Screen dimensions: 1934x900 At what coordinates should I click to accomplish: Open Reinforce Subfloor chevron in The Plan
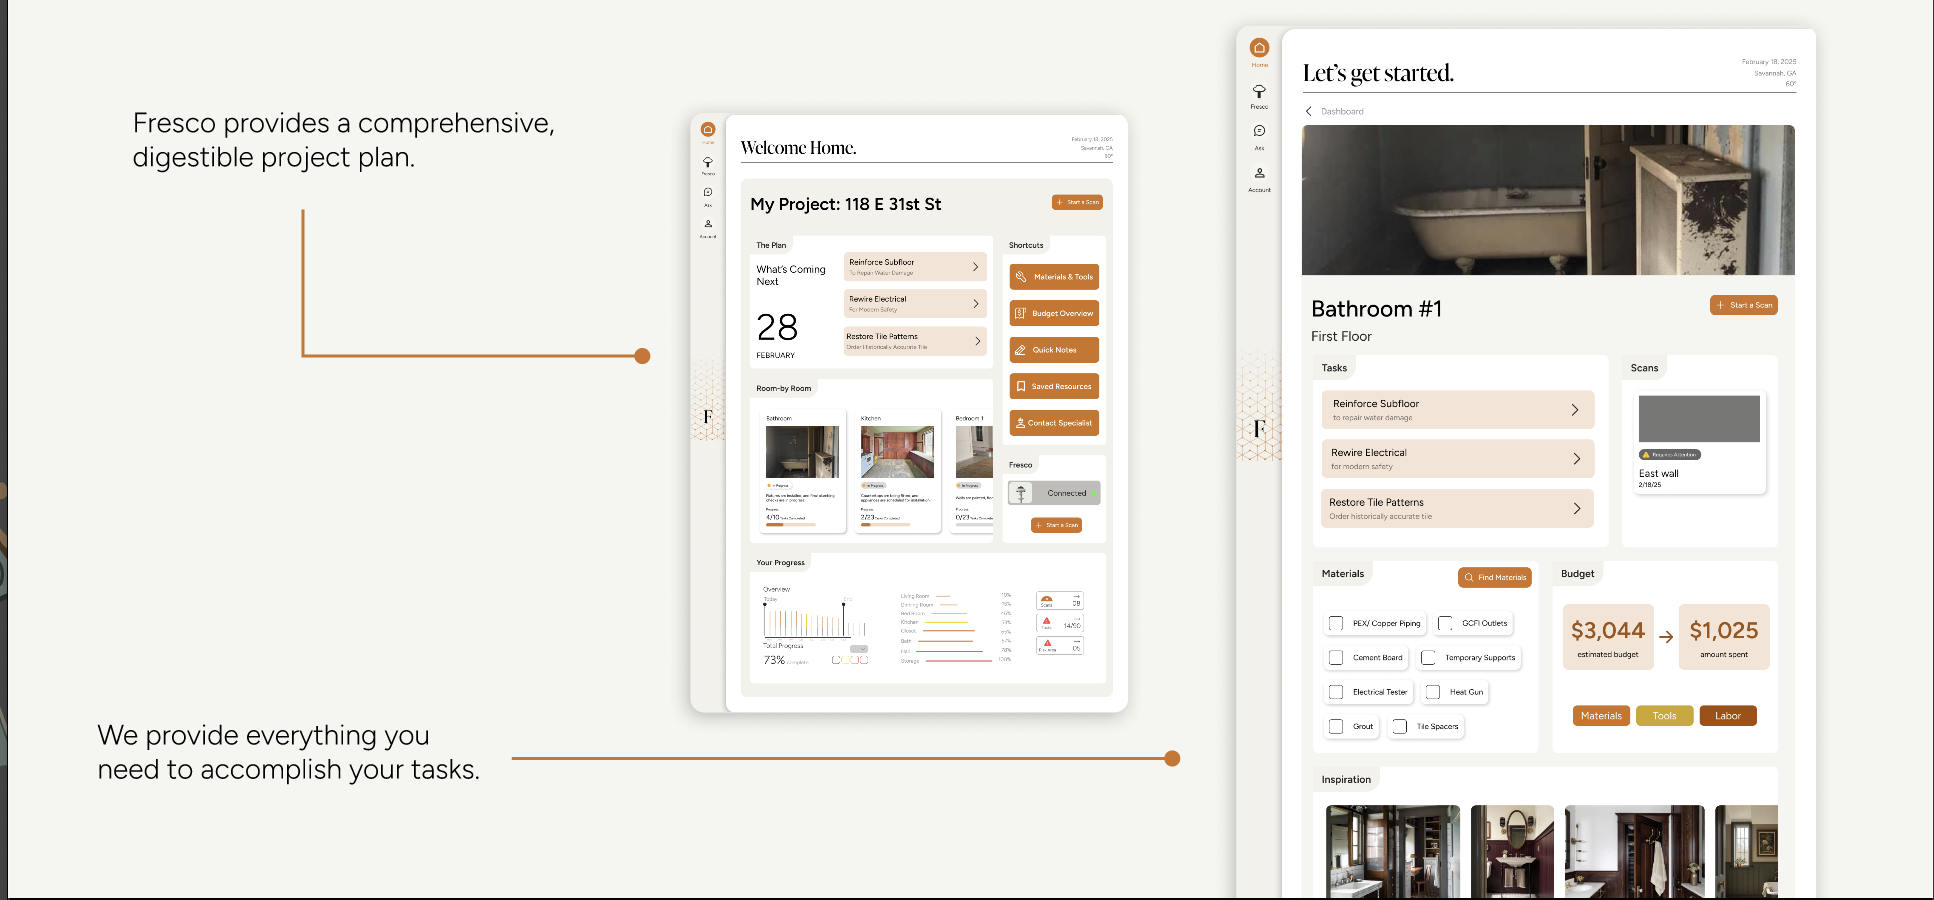tap(976, 267)
